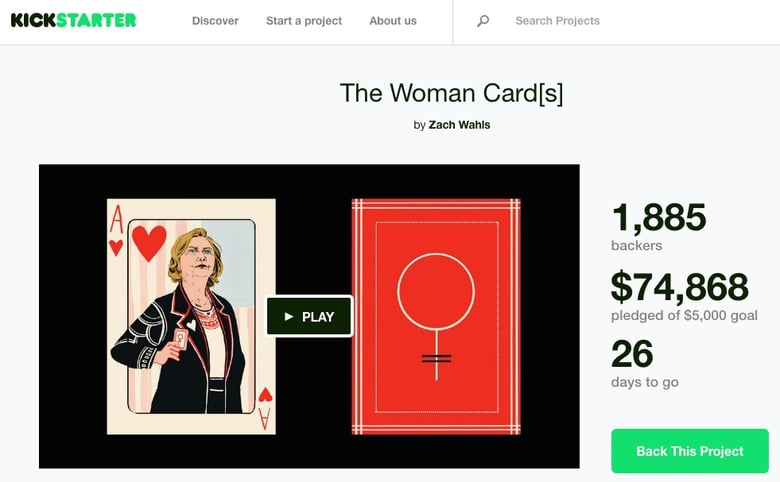Click the Ace of Hearts card illustration
Screen dimensions: 780x482
[192, 316]
